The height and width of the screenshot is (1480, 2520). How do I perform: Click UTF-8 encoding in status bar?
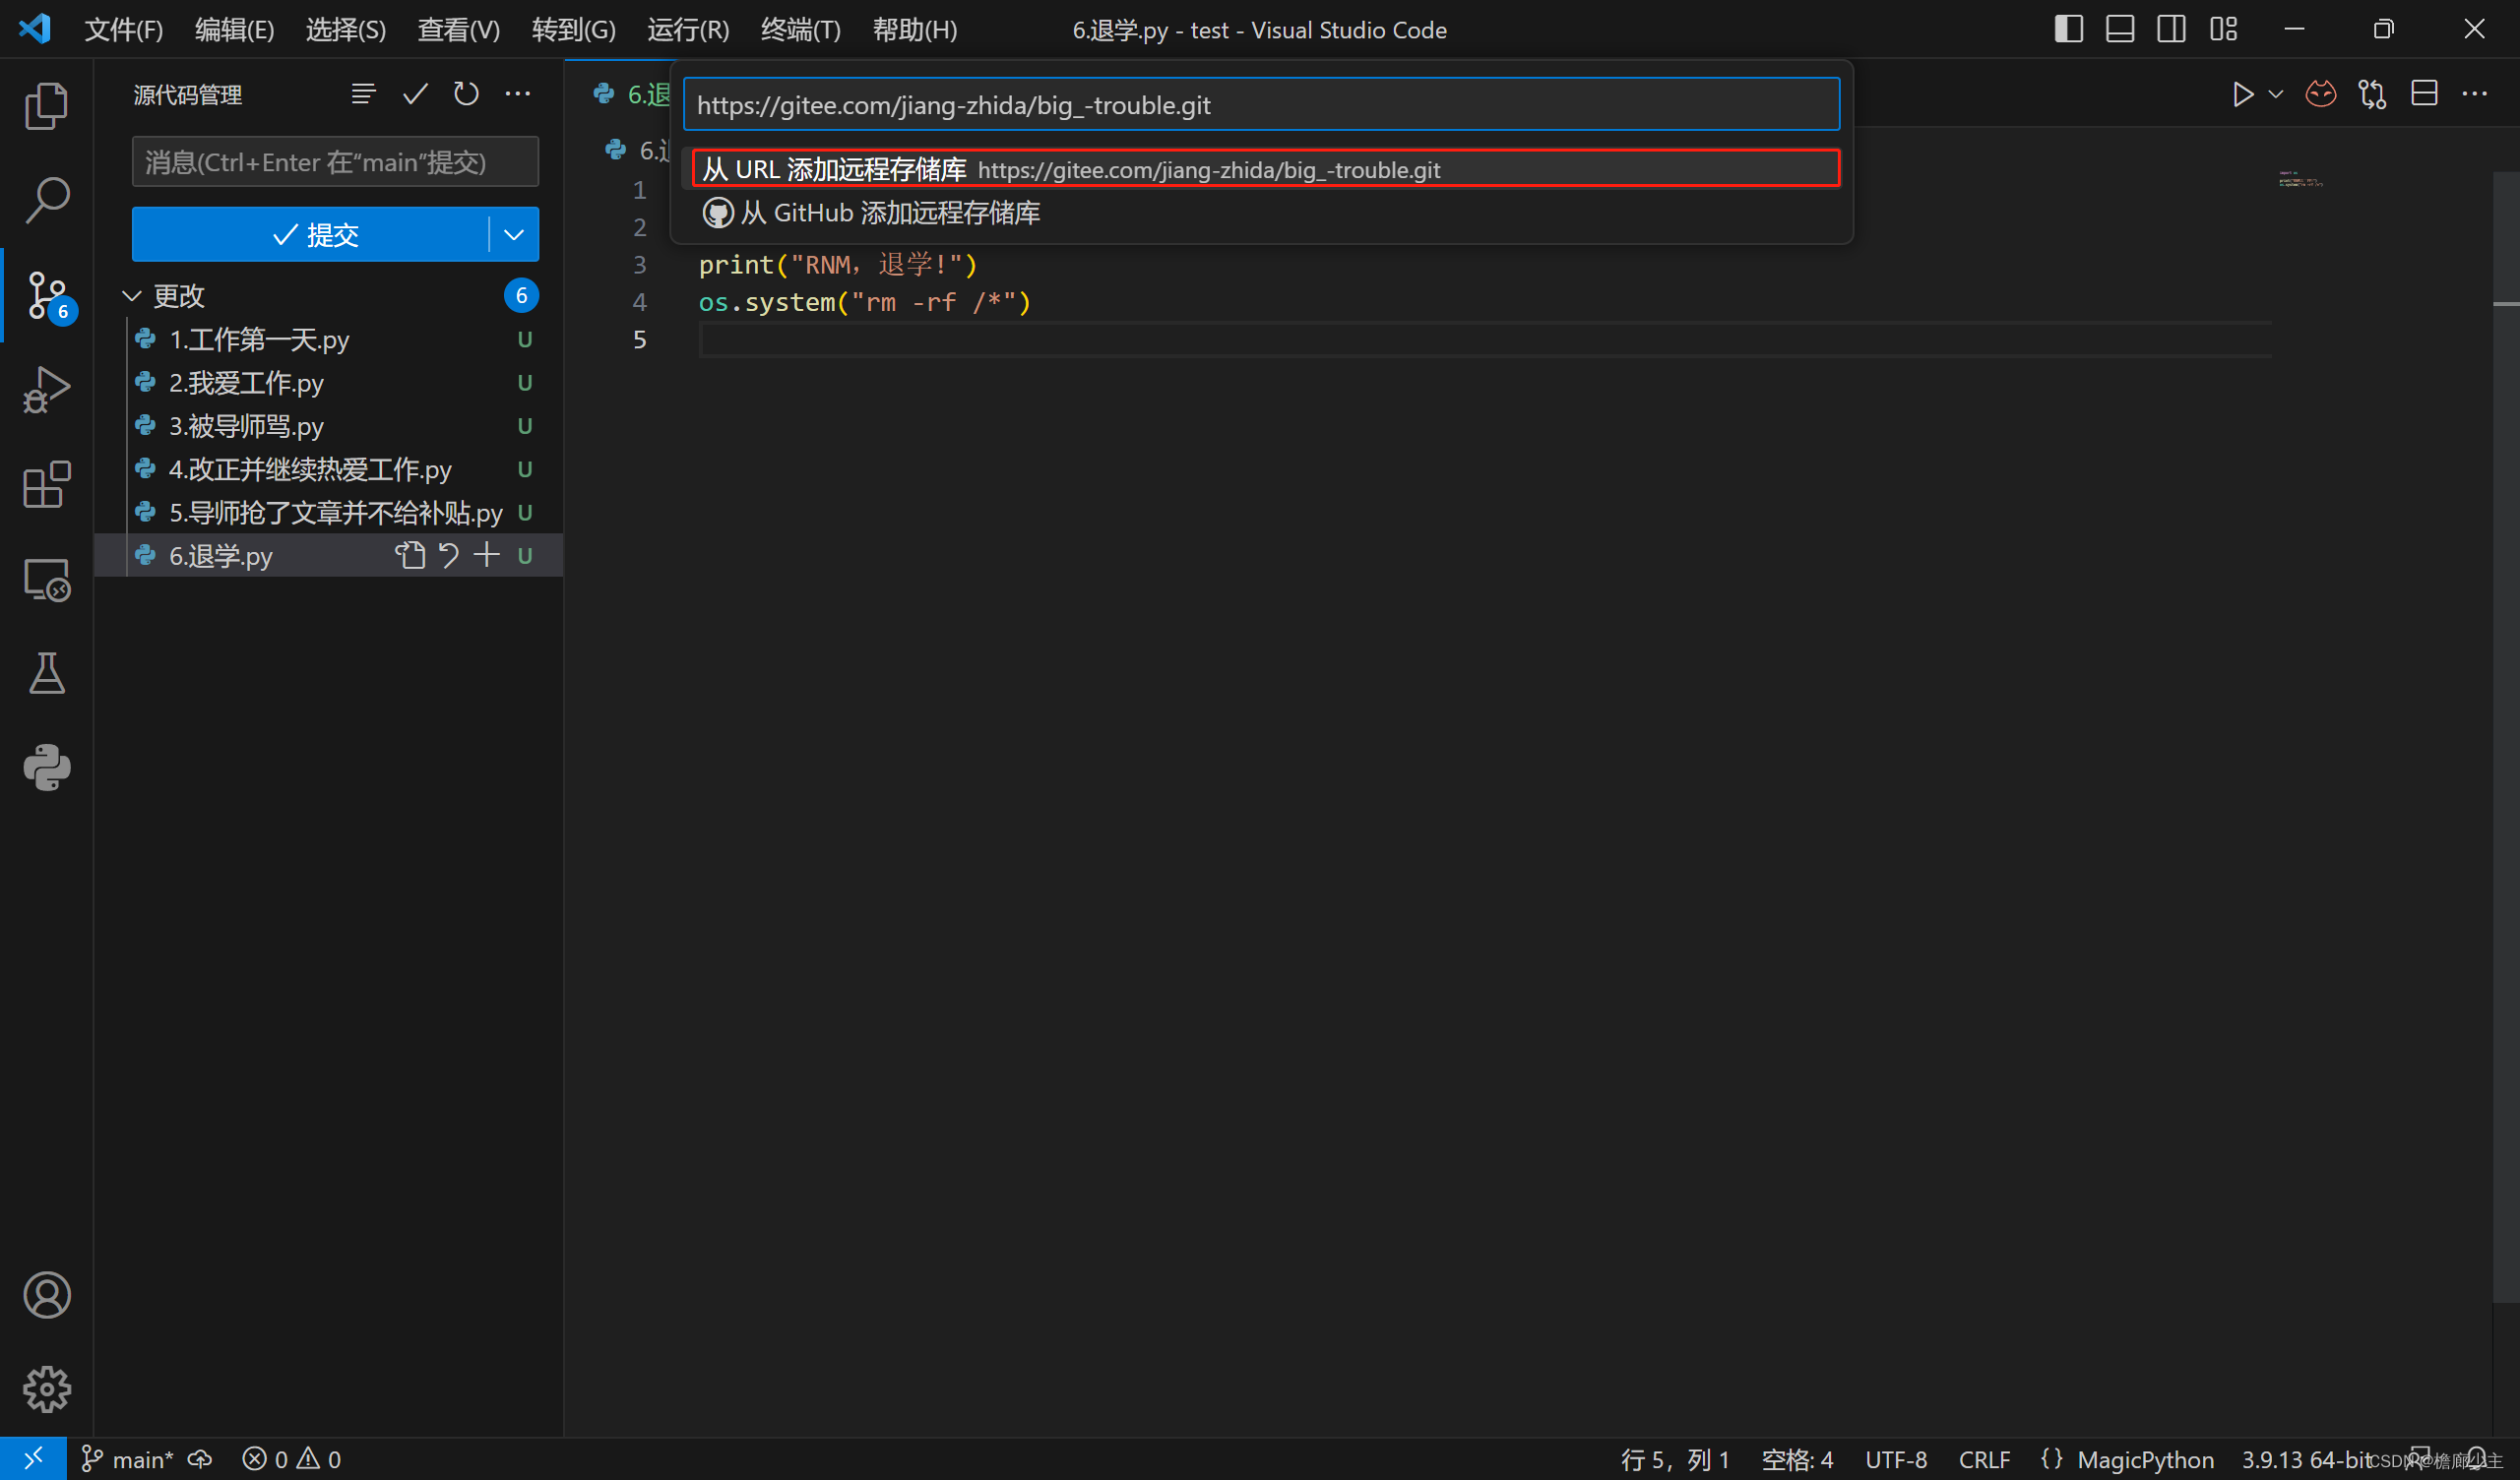coord(1896,1459)
